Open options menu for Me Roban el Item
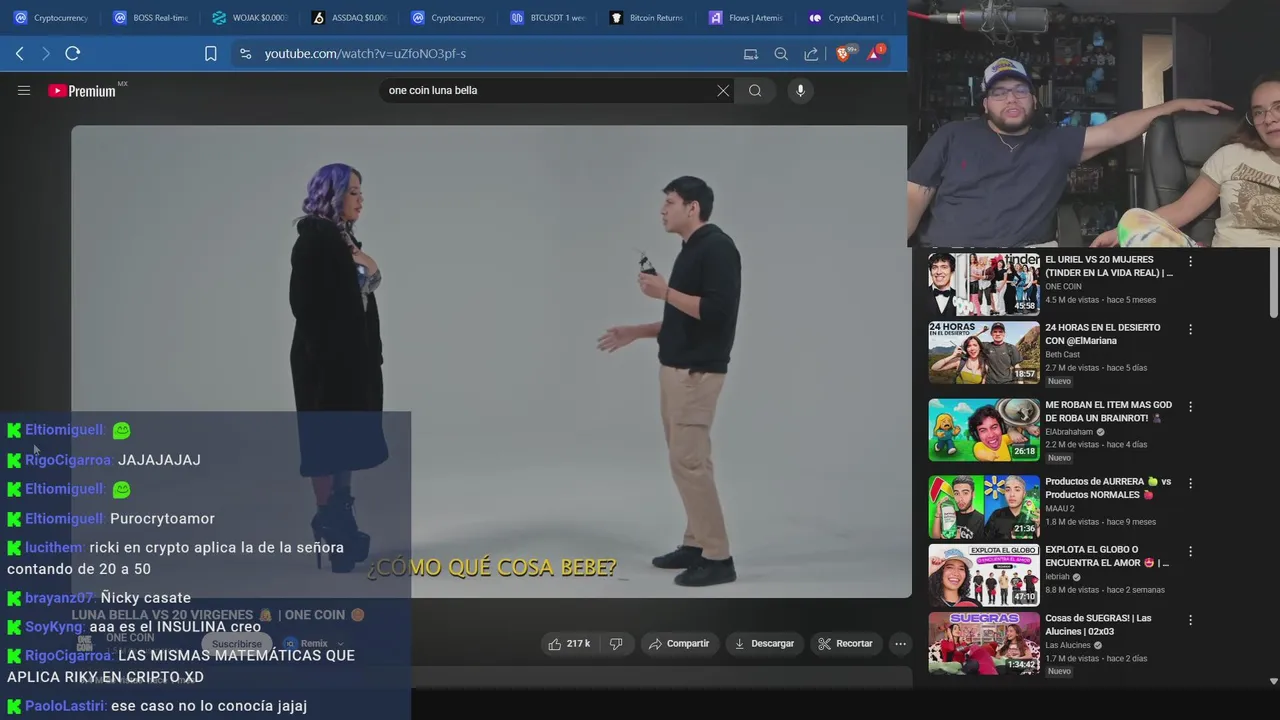Viewport: 1280px width, 720px height. (x=1190, y=407)
